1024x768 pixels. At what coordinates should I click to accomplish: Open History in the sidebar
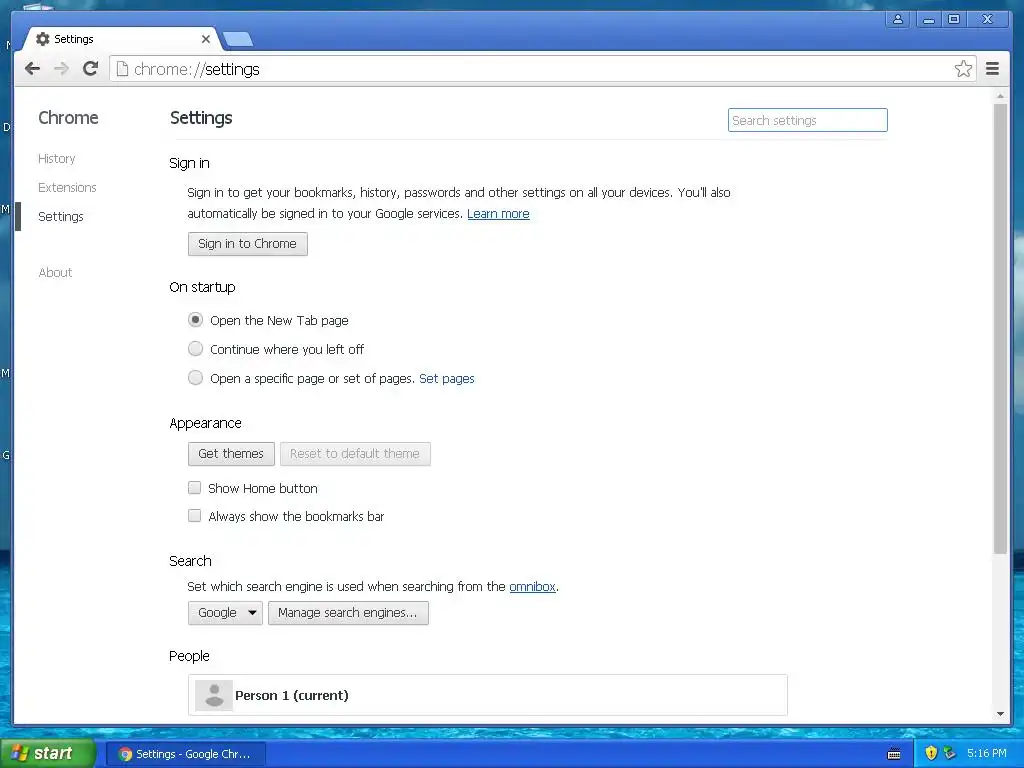tap(57, 159)
